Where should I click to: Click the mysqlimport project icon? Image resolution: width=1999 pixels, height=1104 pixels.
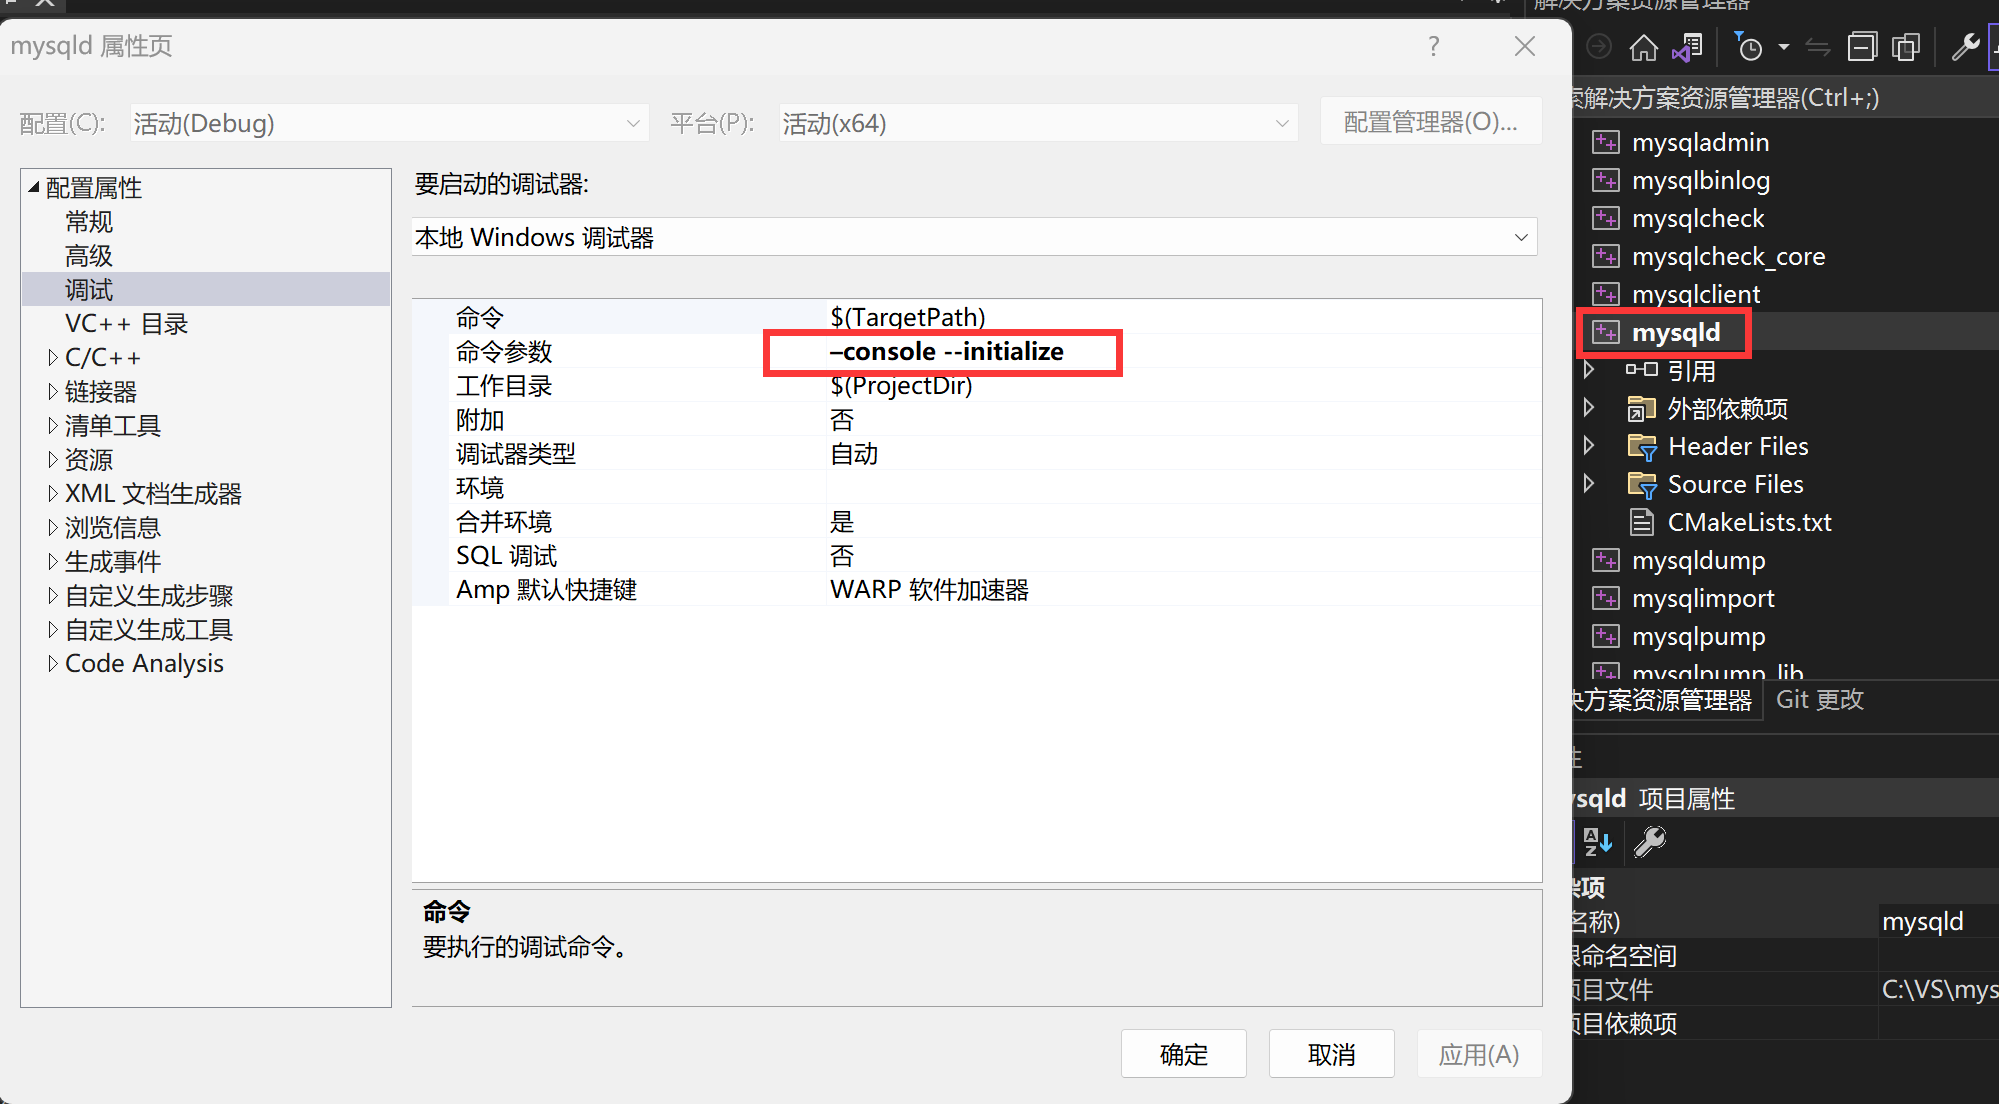point(1609,597)
